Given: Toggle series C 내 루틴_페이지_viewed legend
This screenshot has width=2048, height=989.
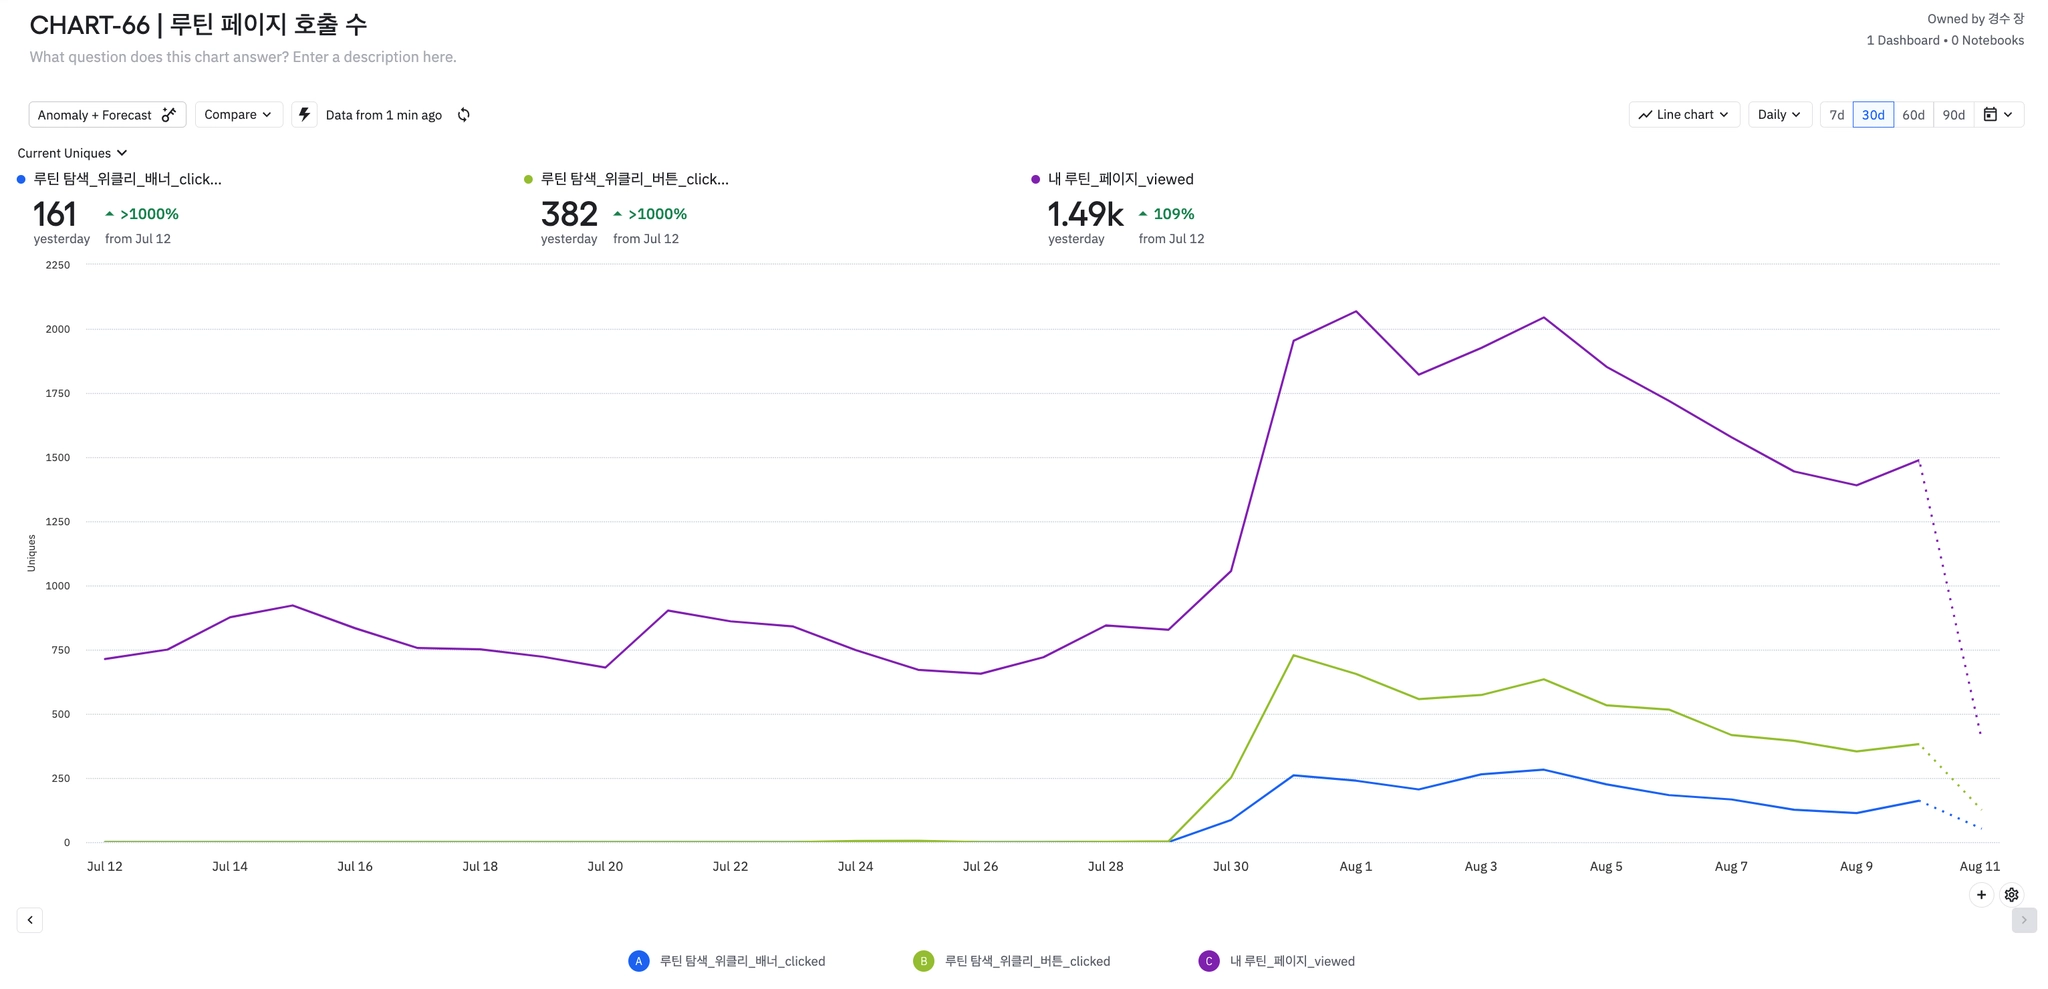Looking at the screenshot, I should coord(1291,961).
